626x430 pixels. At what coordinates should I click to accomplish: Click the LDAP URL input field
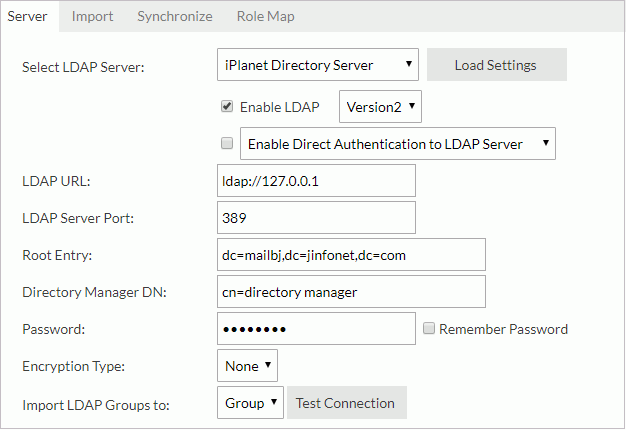pos(315,181)
